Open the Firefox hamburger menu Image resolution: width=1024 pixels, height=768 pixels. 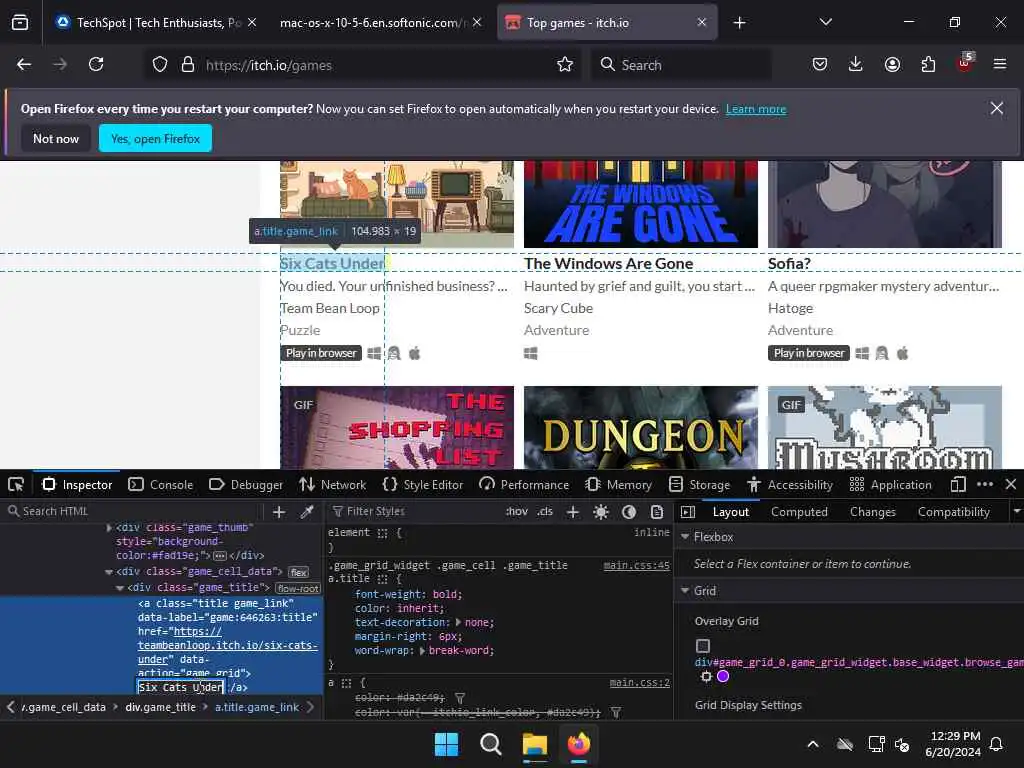1000,64
